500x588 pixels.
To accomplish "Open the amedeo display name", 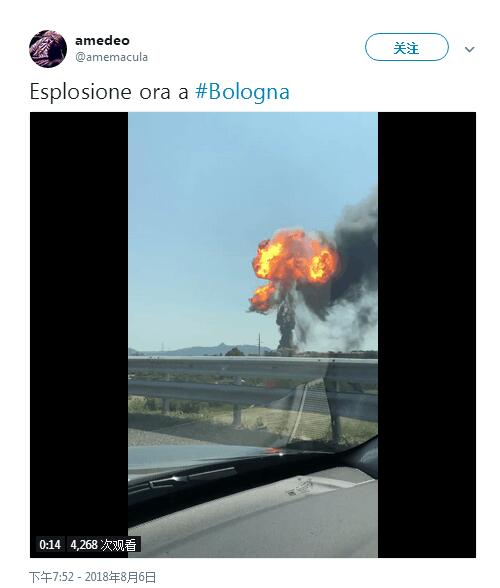I will point(102,40).
